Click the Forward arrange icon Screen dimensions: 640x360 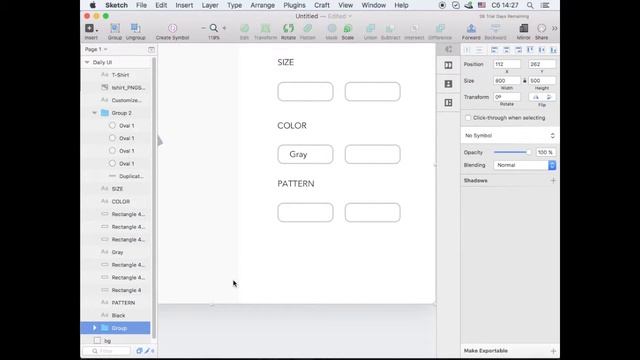point(471,28)
